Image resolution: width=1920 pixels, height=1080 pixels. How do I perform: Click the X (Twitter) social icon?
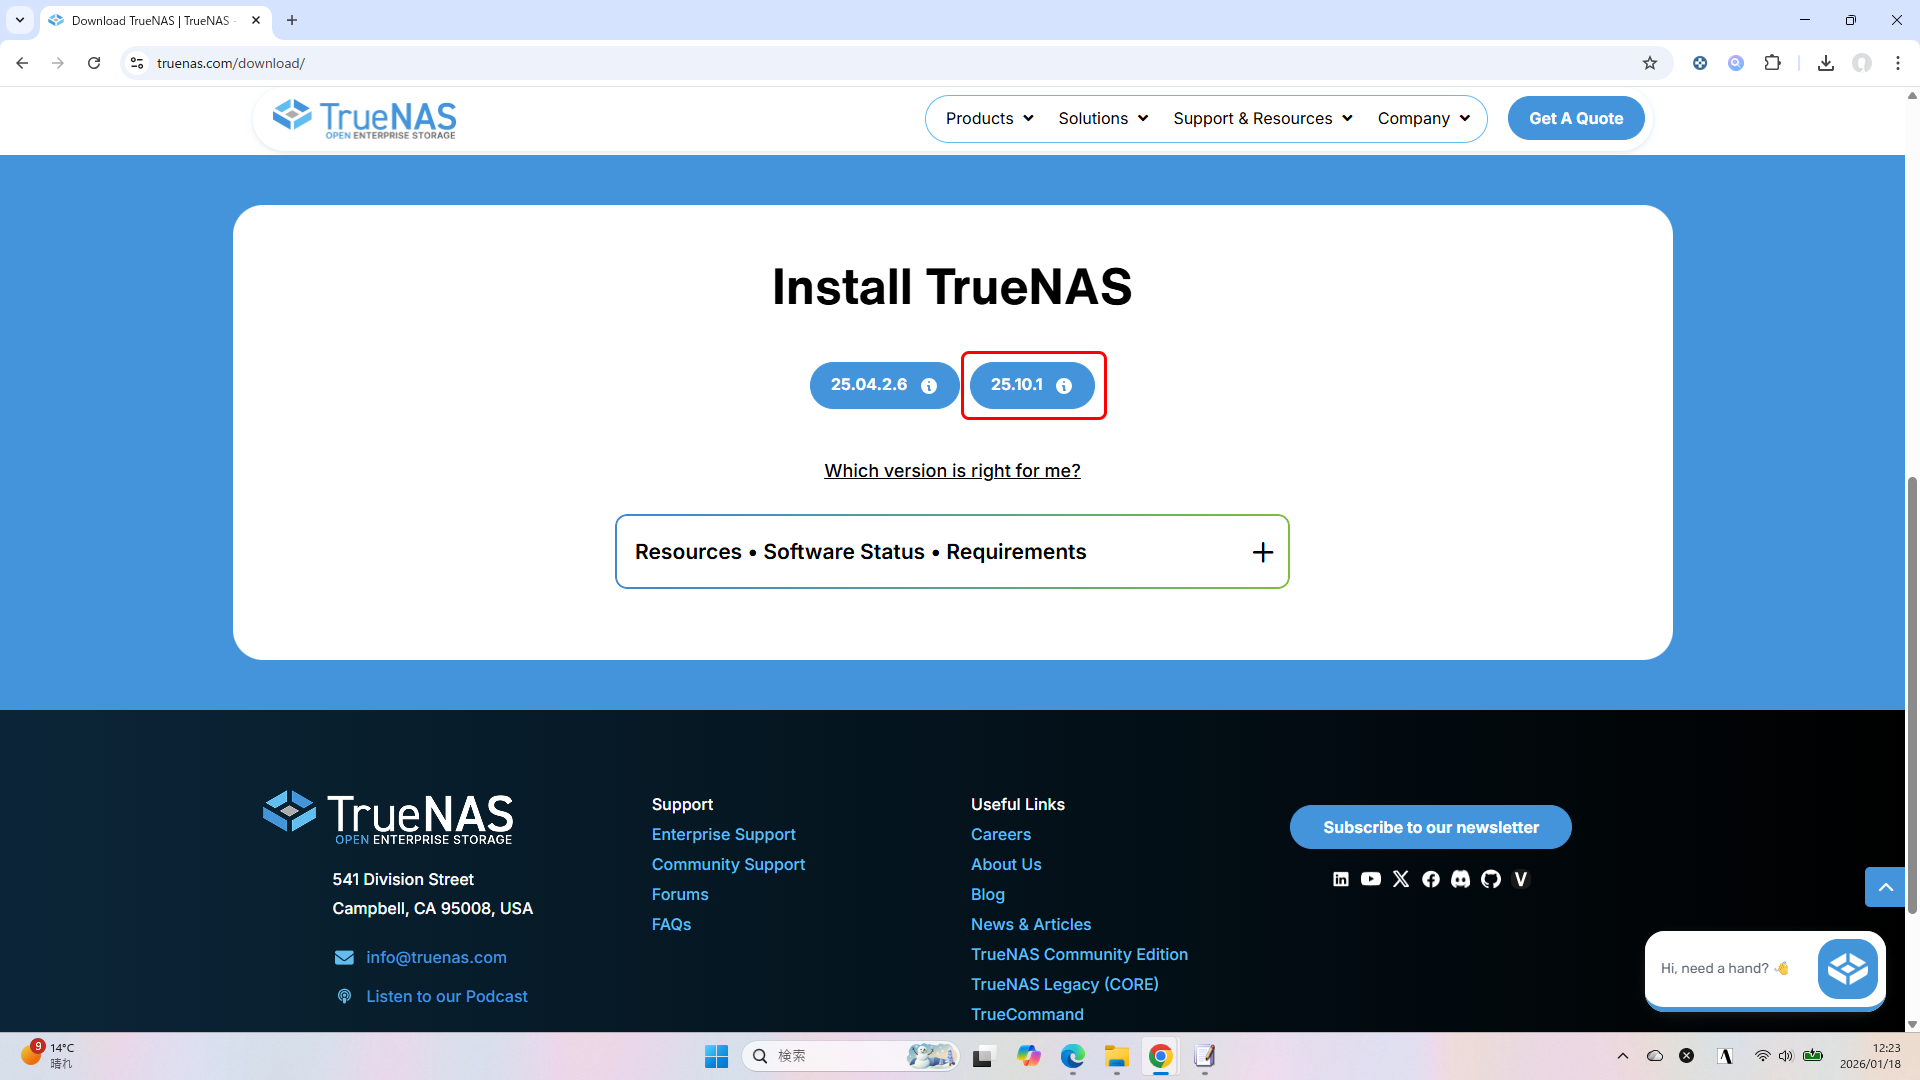1401,879
